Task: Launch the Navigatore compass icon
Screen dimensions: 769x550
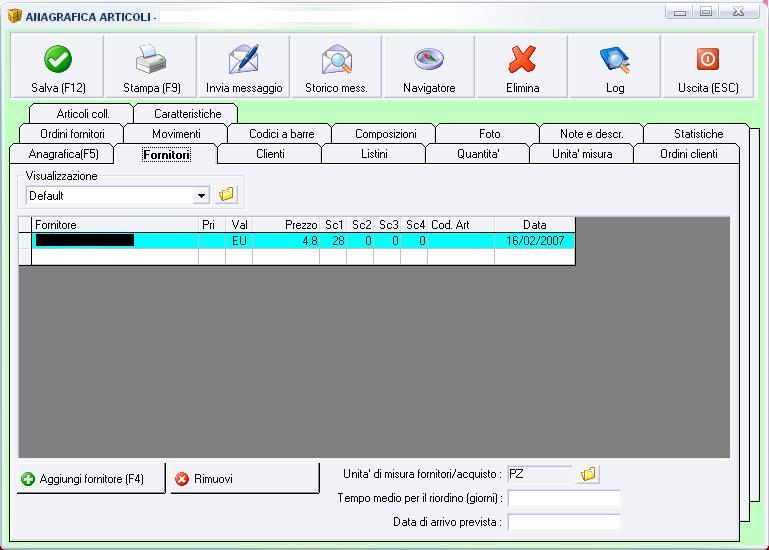Action: tap(429, 58)
